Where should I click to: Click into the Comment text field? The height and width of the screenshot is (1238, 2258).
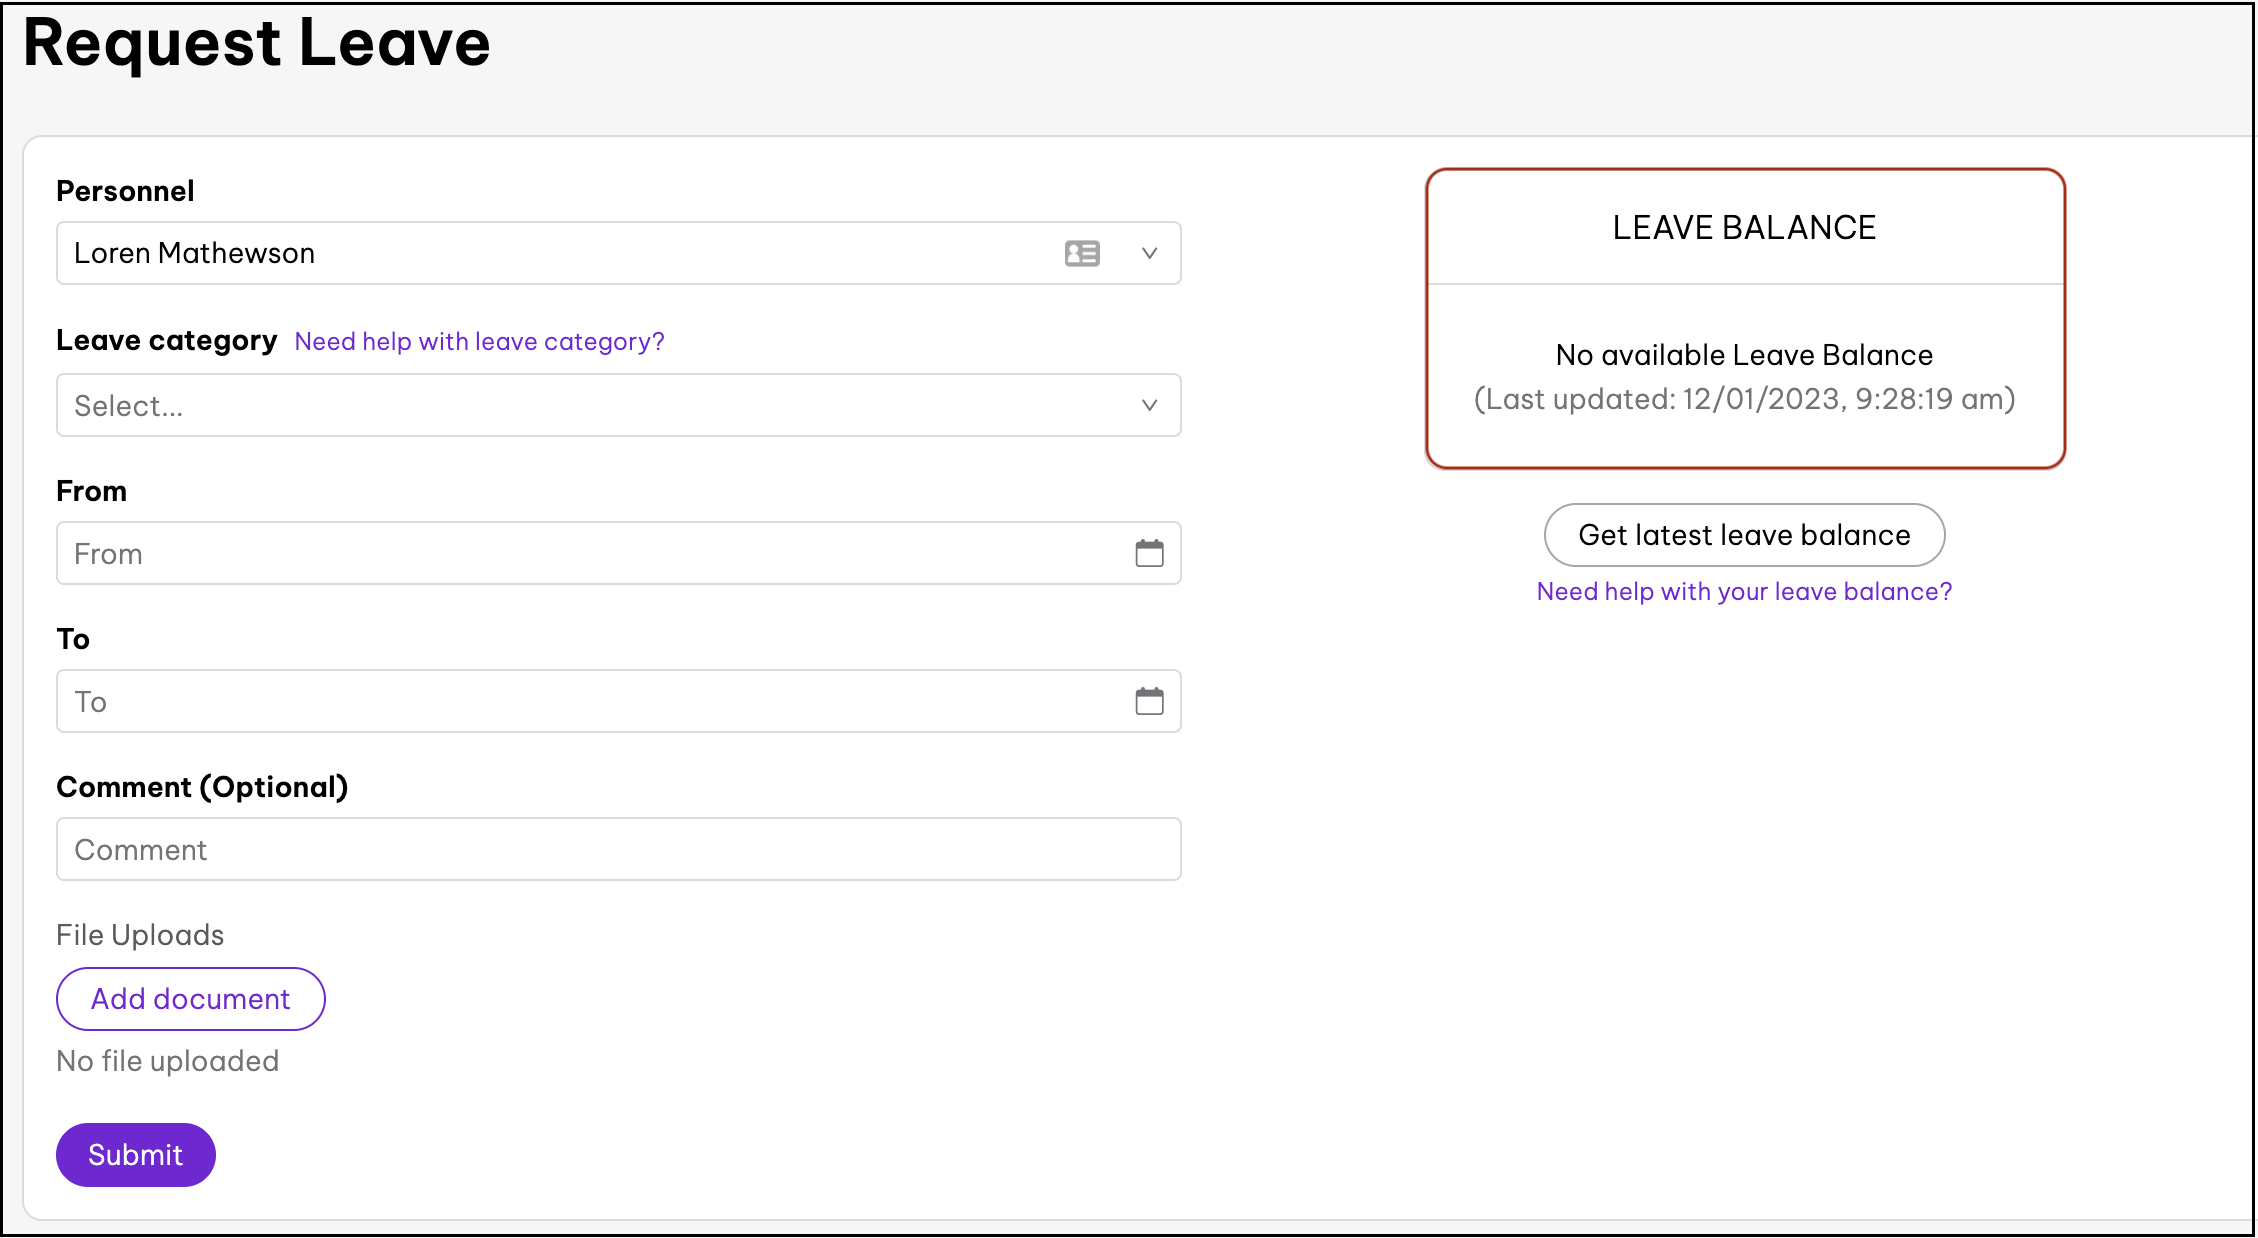point(618,849)
